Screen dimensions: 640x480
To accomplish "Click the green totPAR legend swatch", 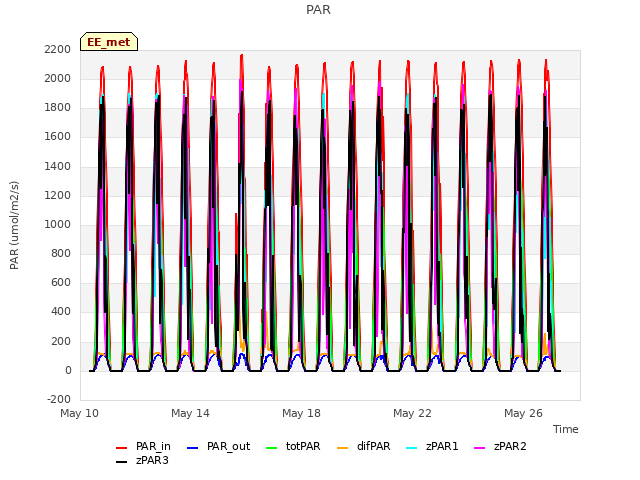I will tap(272, 448).
